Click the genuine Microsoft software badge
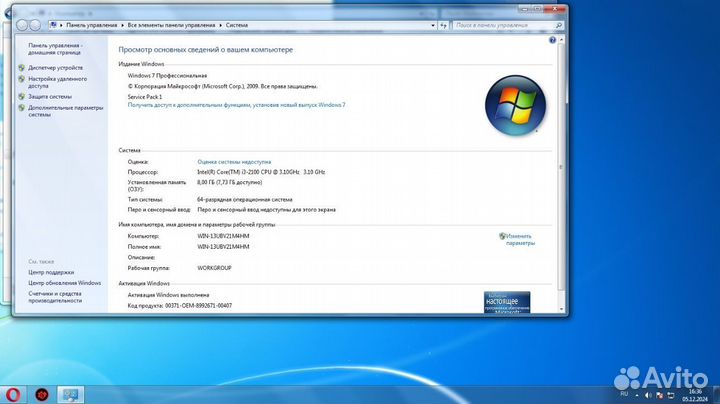Image resolution: width=720 pixels, height=404 pixels. click(507, 302)
